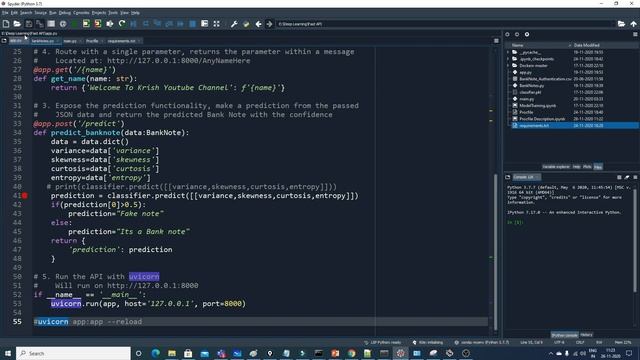Save the current file
640x360 pixels.
29,24
